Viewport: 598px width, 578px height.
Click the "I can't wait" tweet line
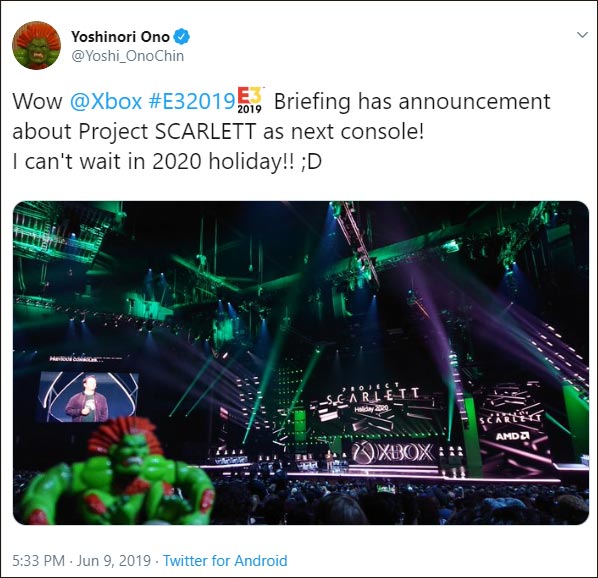(167, 162)
